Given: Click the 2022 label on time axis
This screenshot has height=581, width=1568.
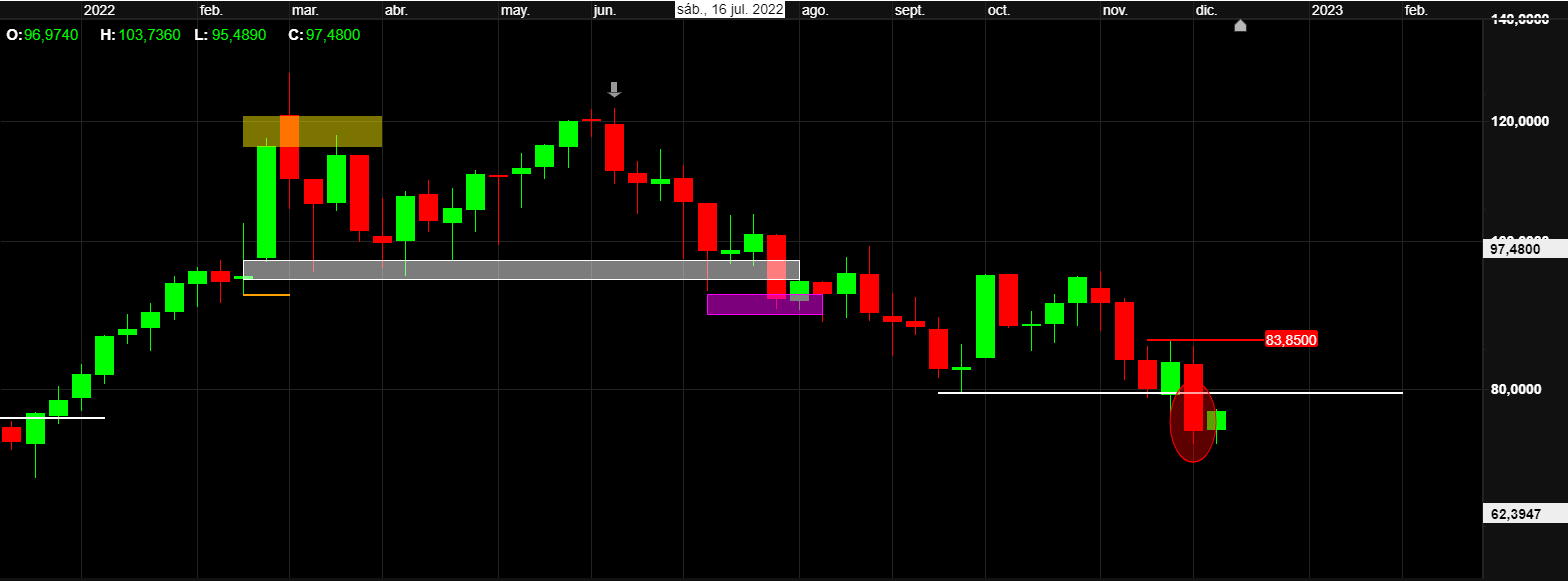Looking at the screenshot, I should [99, 10].
